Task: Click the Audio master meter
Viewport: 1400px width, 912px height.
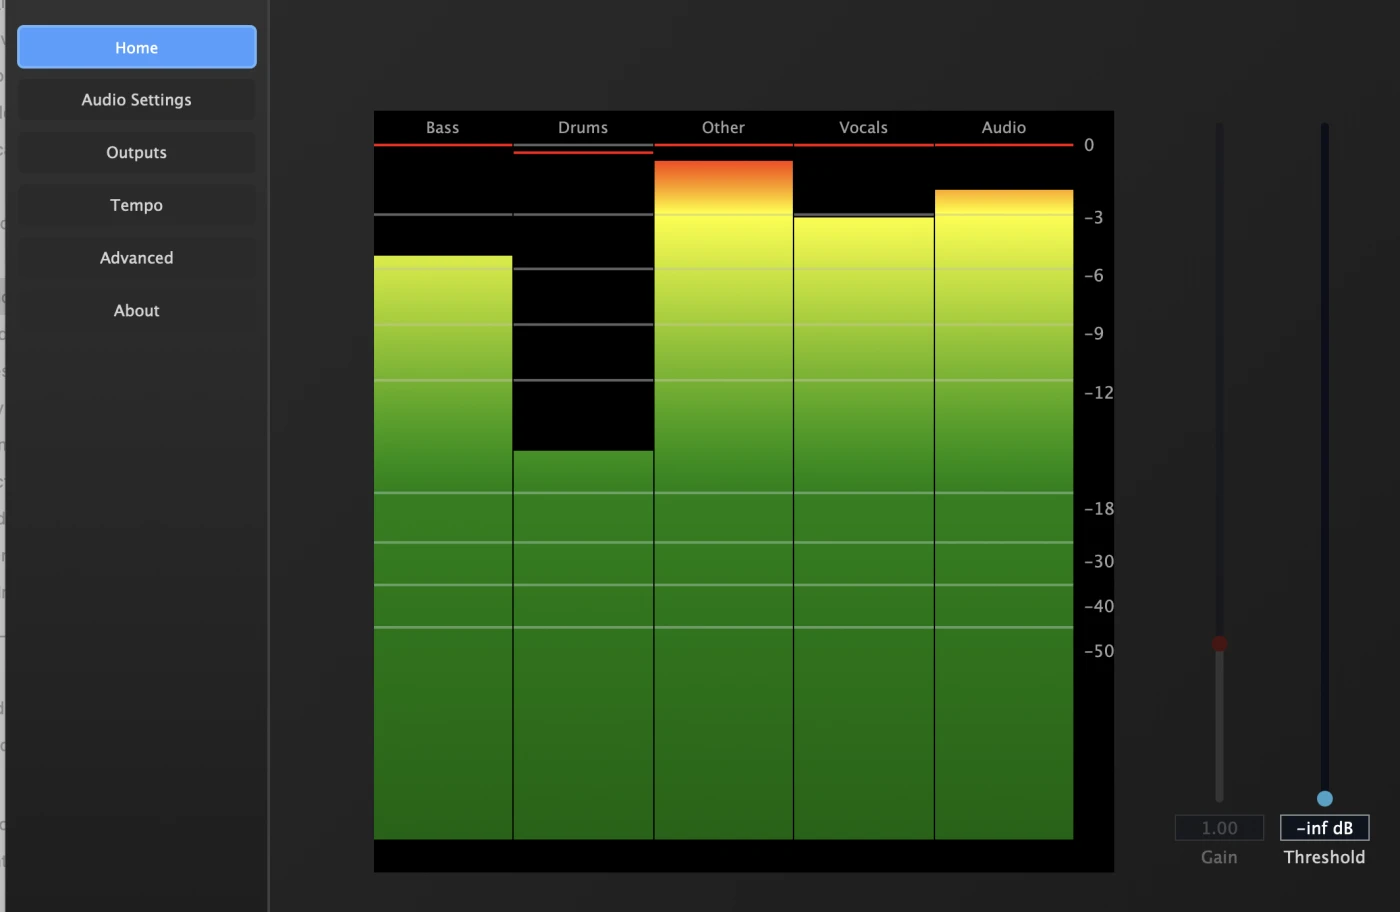Action: (x=1004, y=514)
